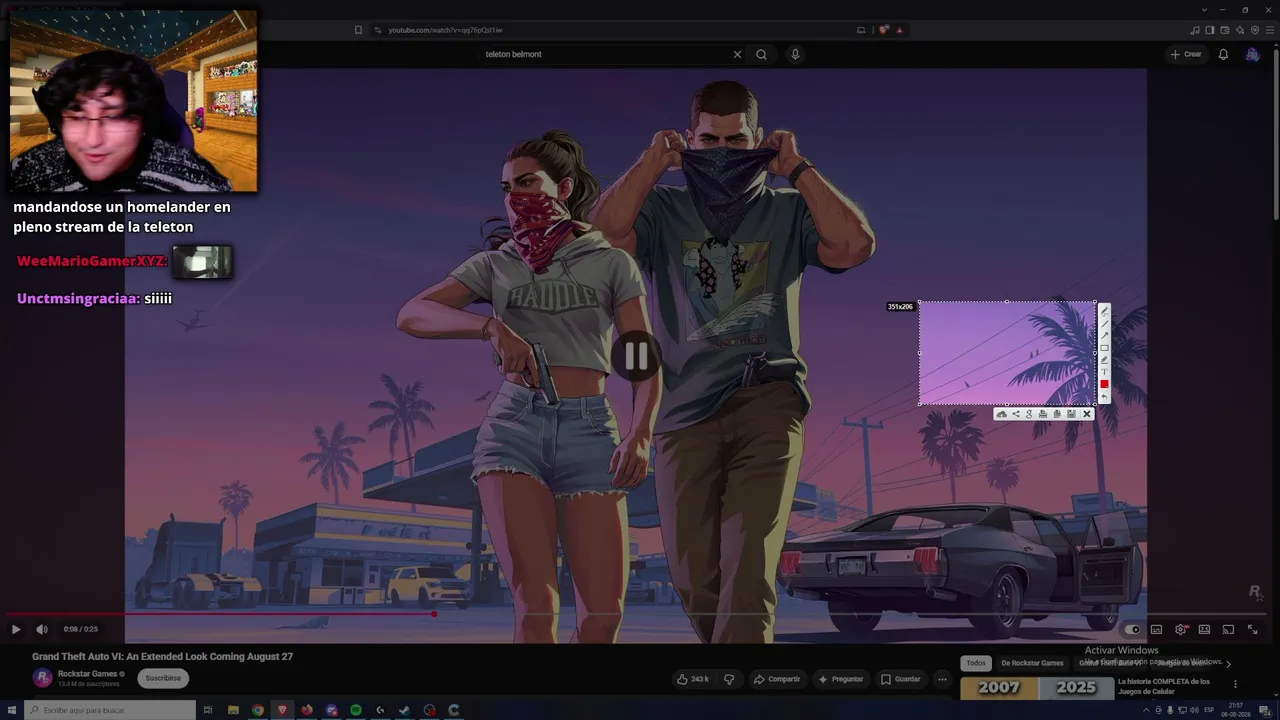Open Google Chrome from the taskbar

(x=258, y=710)
